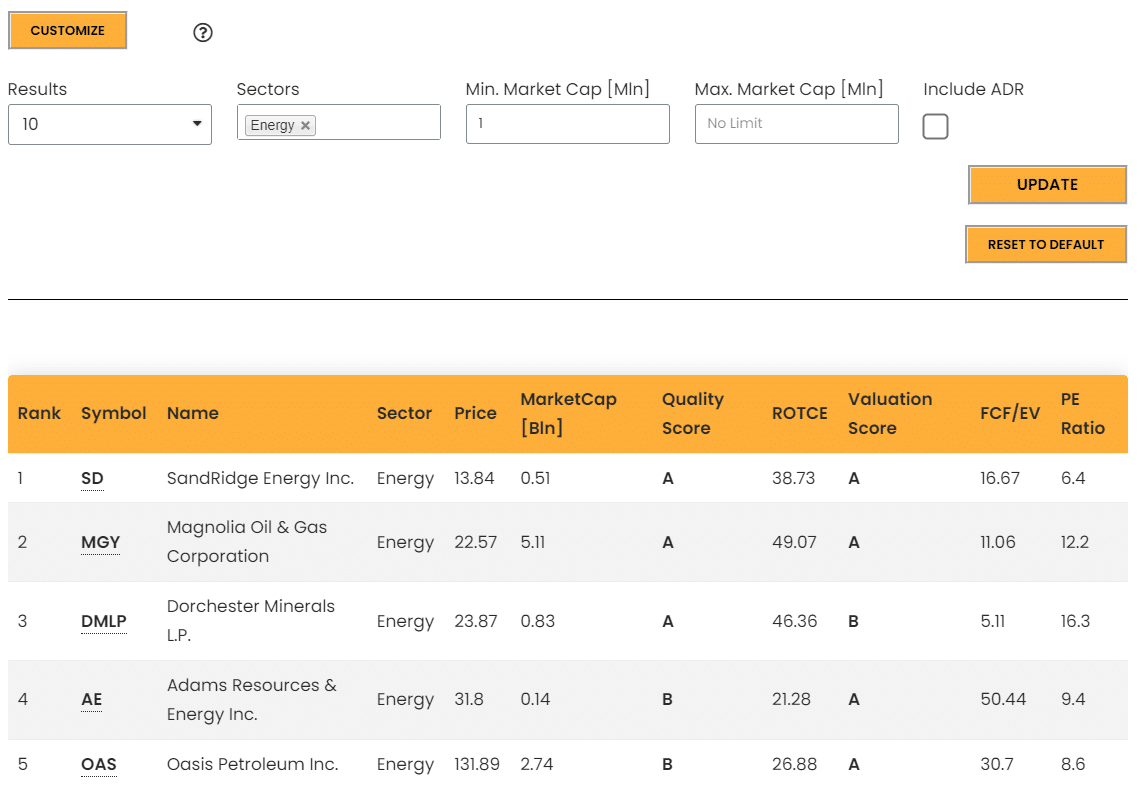Enable the Include ADR checkbox
This screenshot has height=787, width=1144.
coord(935,126)
